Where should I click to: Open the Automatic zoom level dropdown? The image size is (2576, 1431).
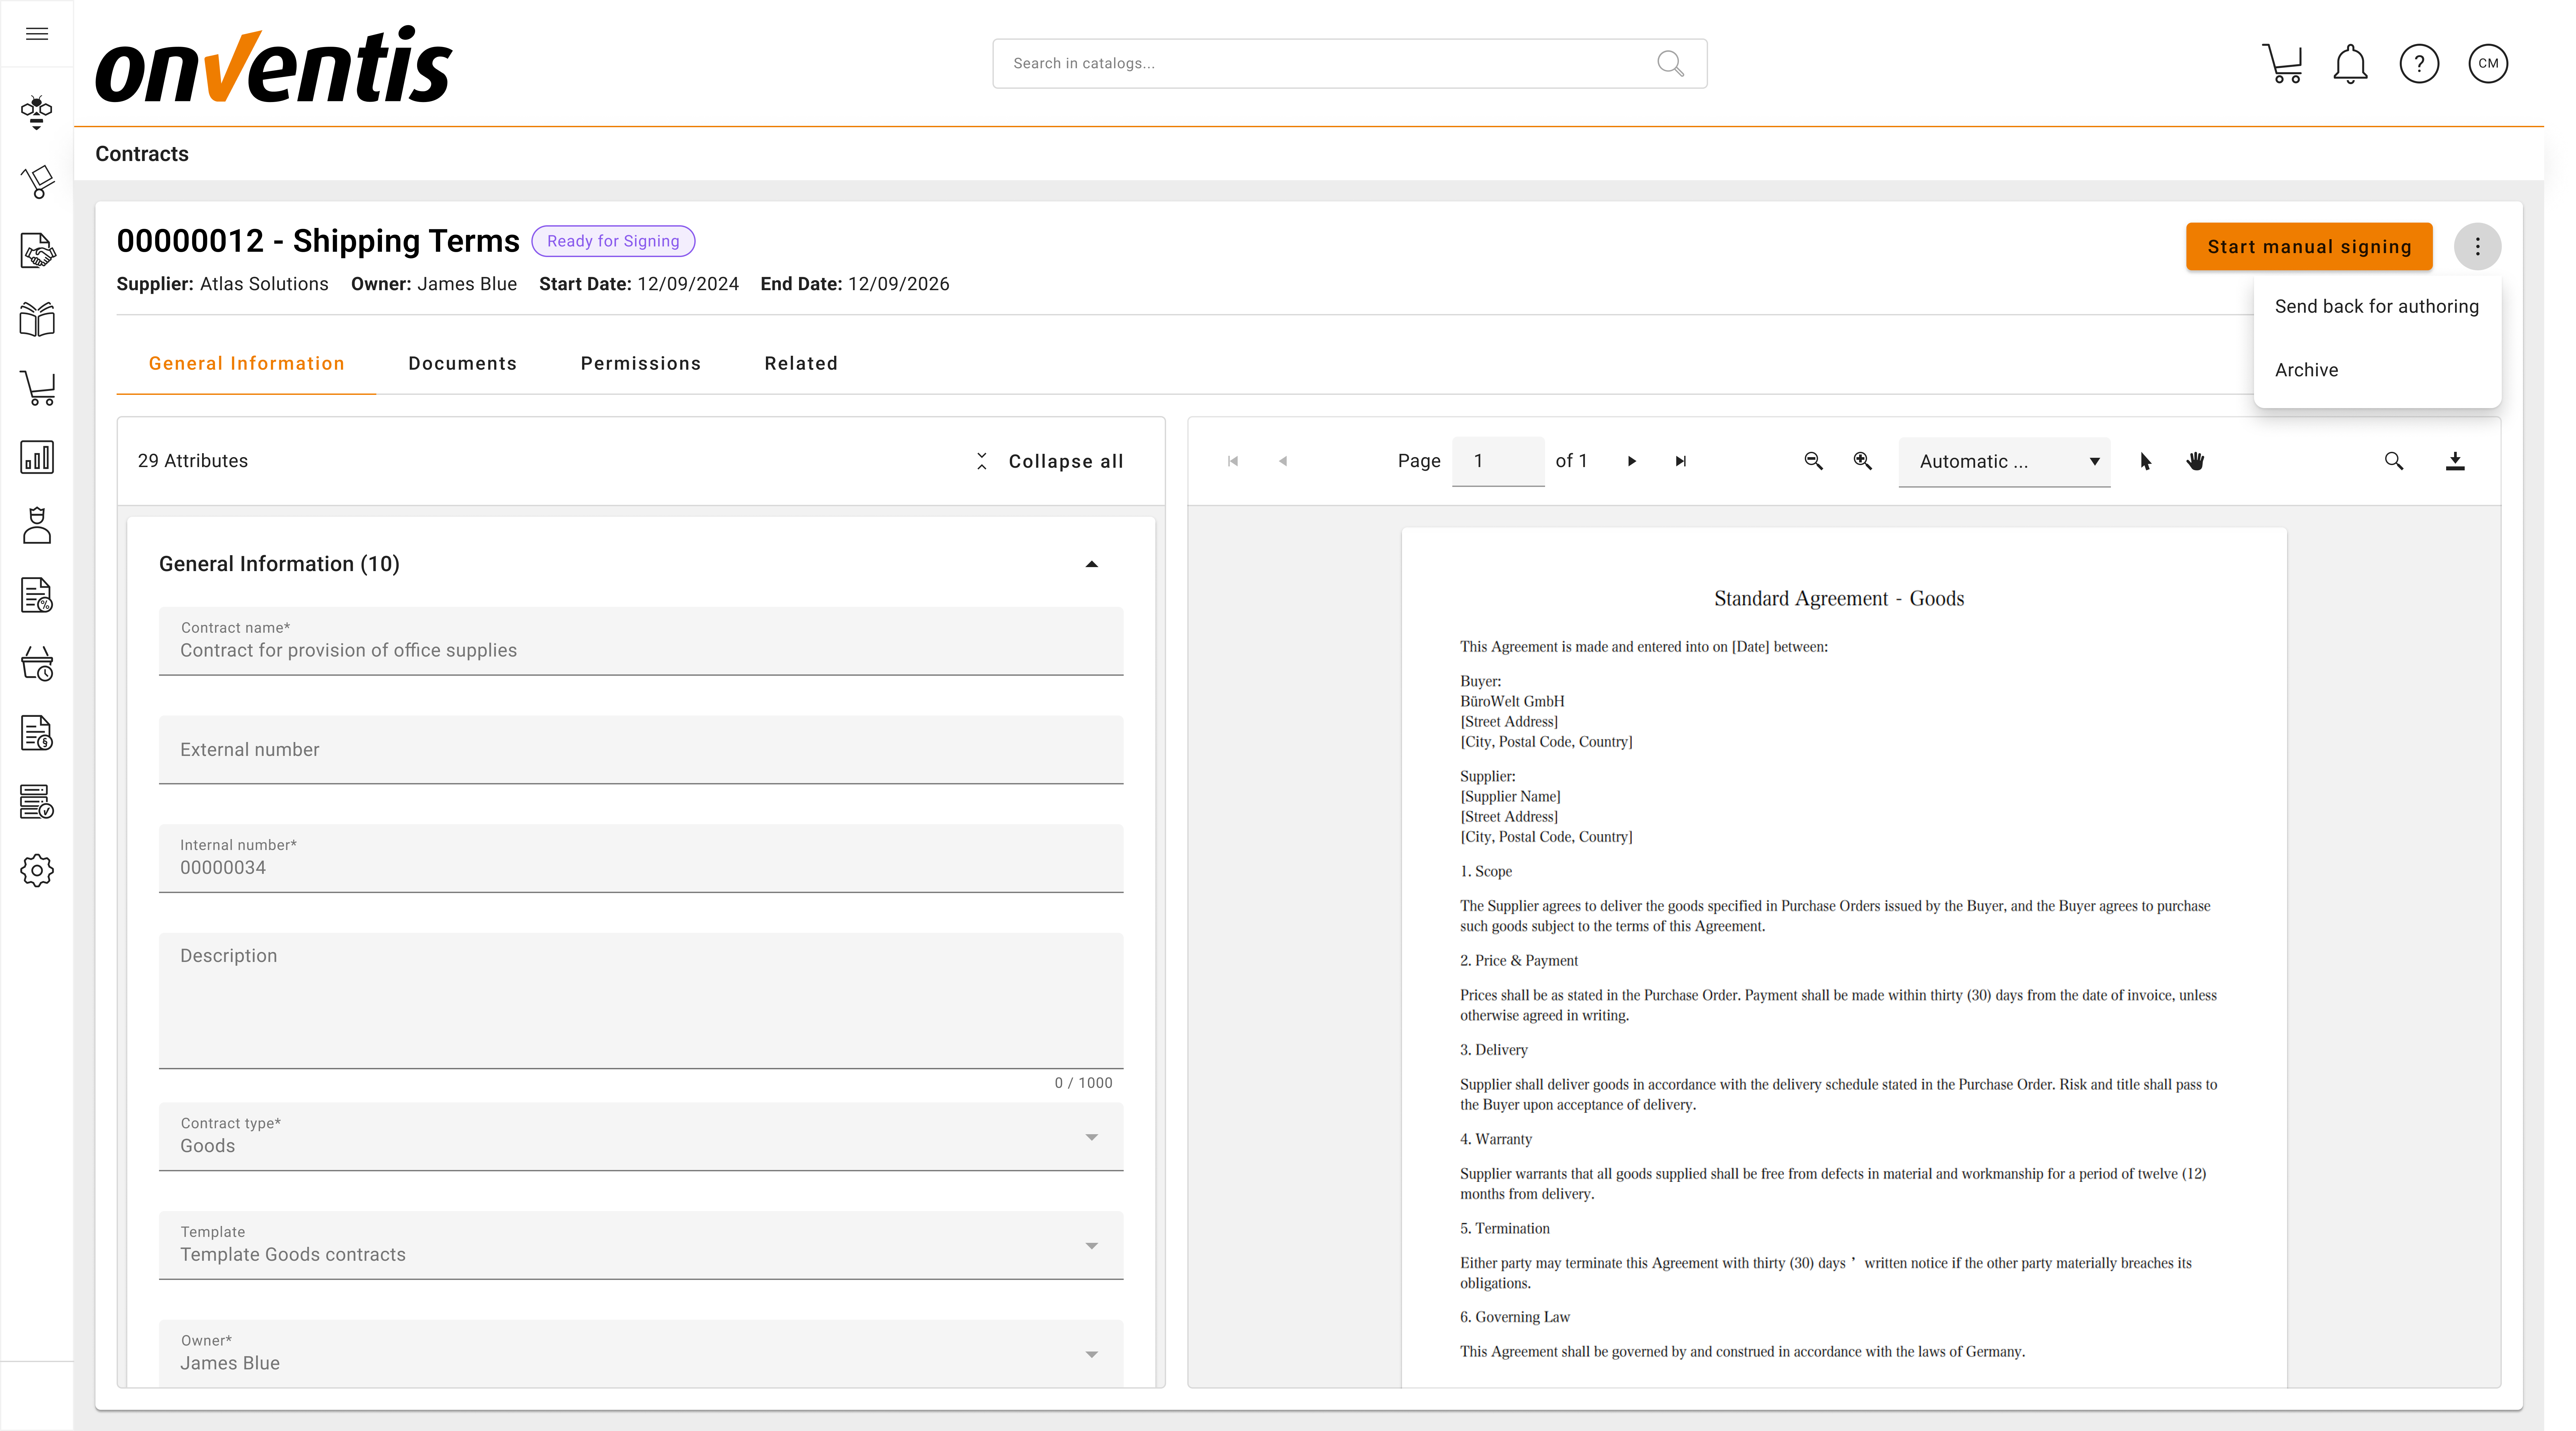pos(2004,461)
